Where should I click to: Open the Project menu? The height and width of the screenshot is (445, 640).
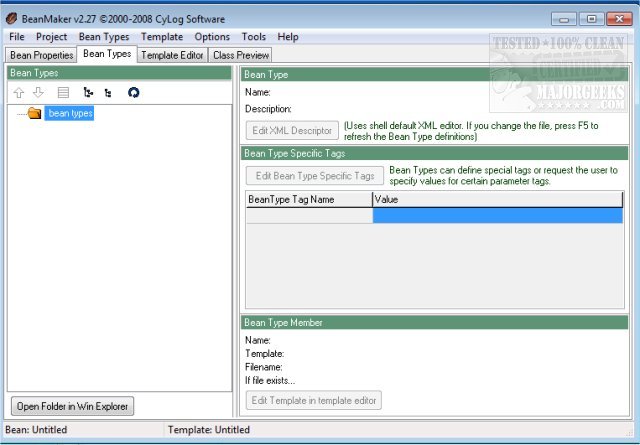(51, 37)
